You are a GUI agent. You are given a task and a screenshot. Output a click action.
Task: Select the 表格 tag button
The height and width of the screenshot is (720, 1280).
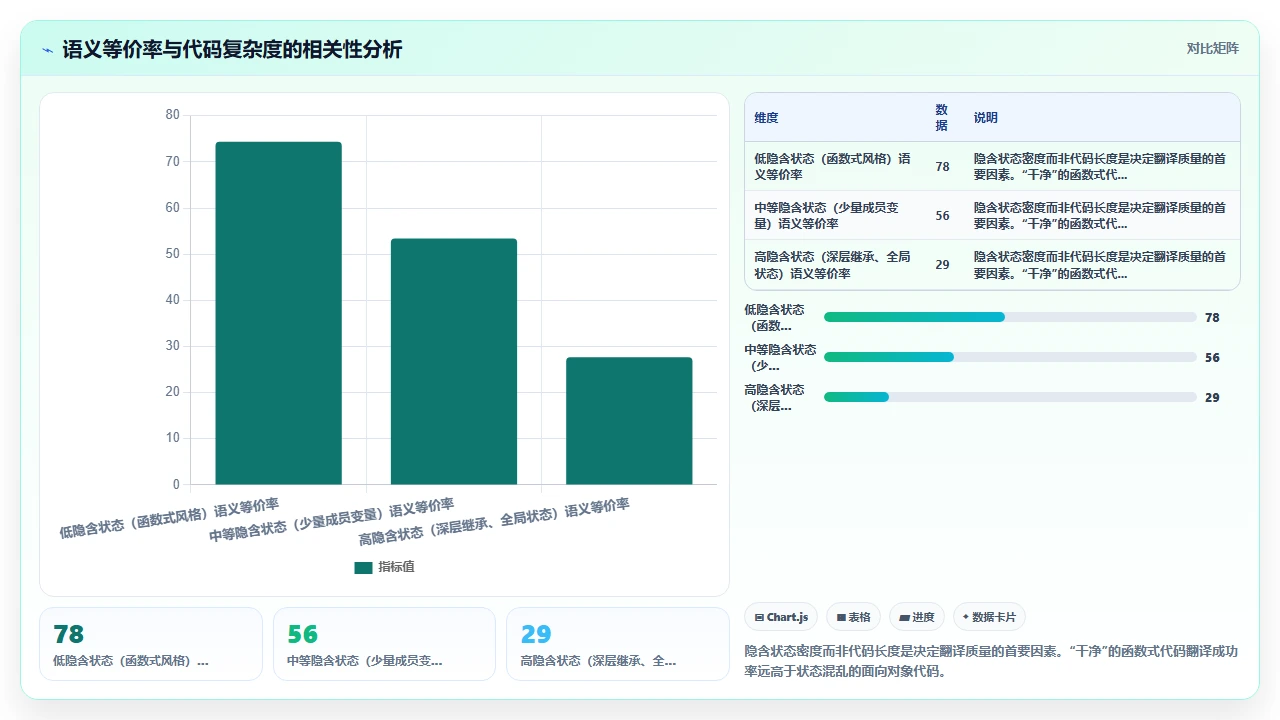coord(853,617)
